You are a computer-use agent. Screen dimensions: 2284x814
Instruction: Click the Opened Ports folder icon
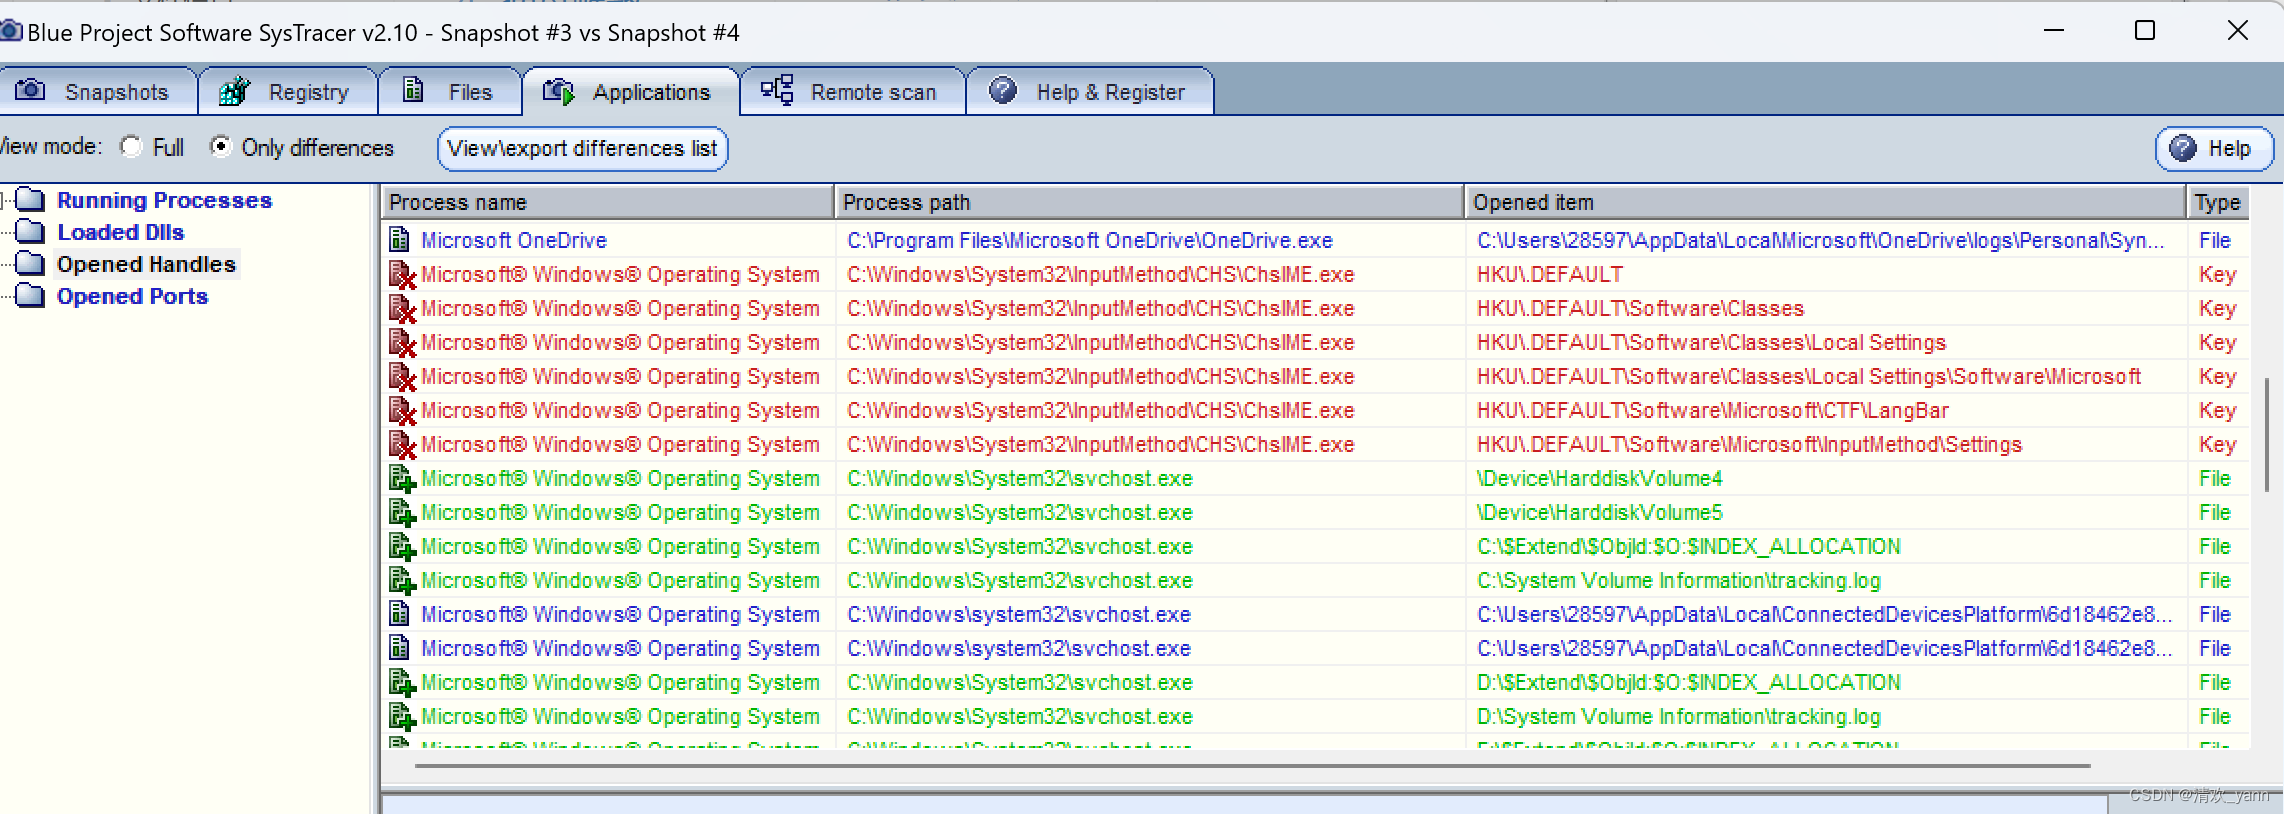pyautogui.click(x=31, y=296)
